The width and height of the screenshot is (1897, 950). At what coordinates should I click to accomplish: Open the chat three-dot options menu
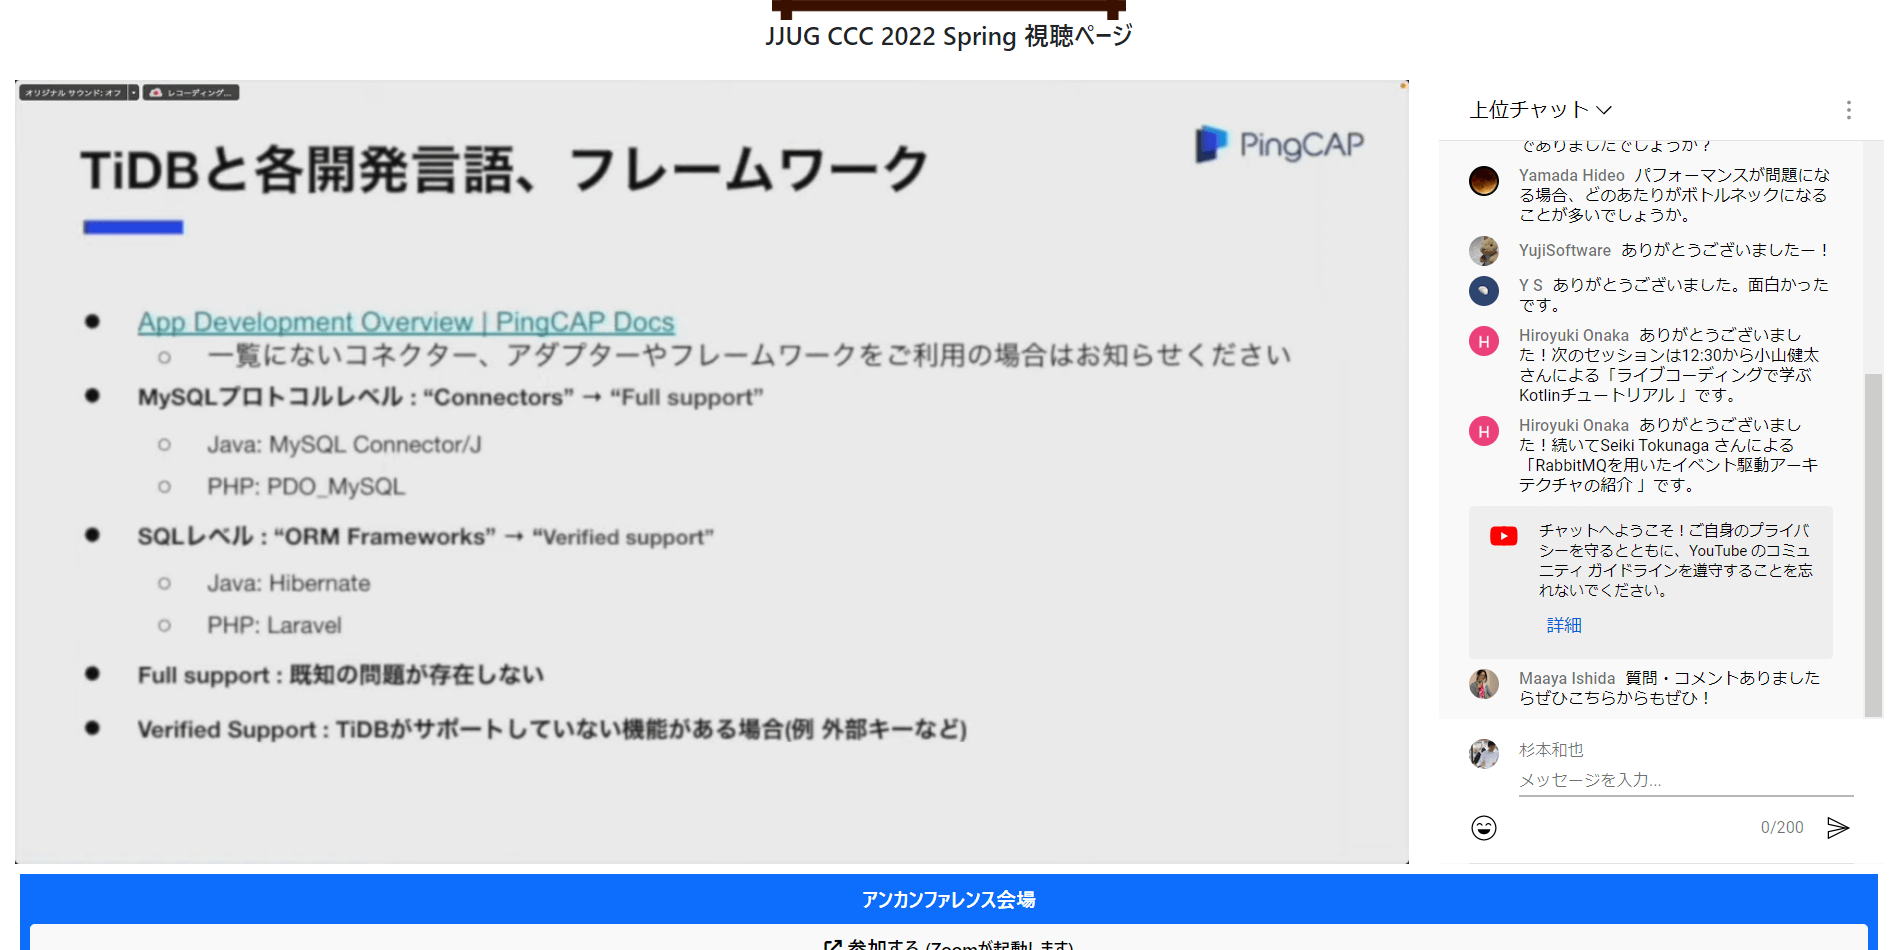click(x=1848, y=110)
